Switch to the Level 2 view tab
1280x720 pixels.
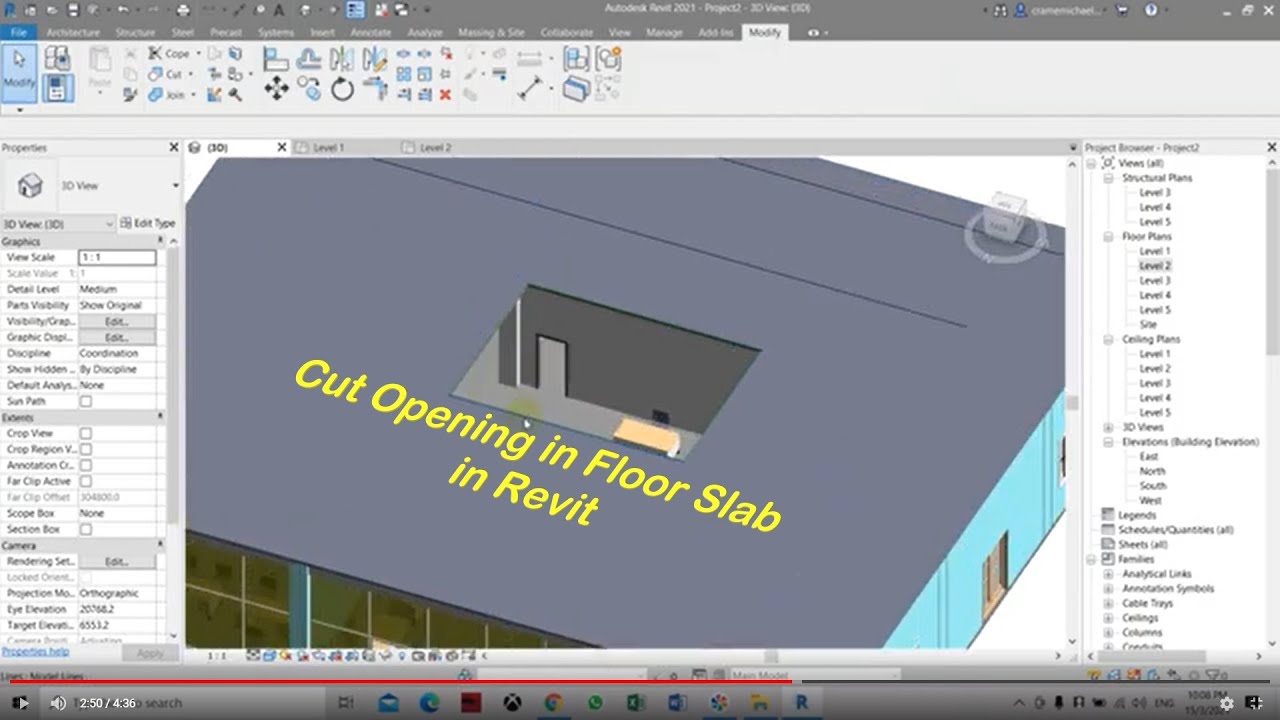coord(435,147)
